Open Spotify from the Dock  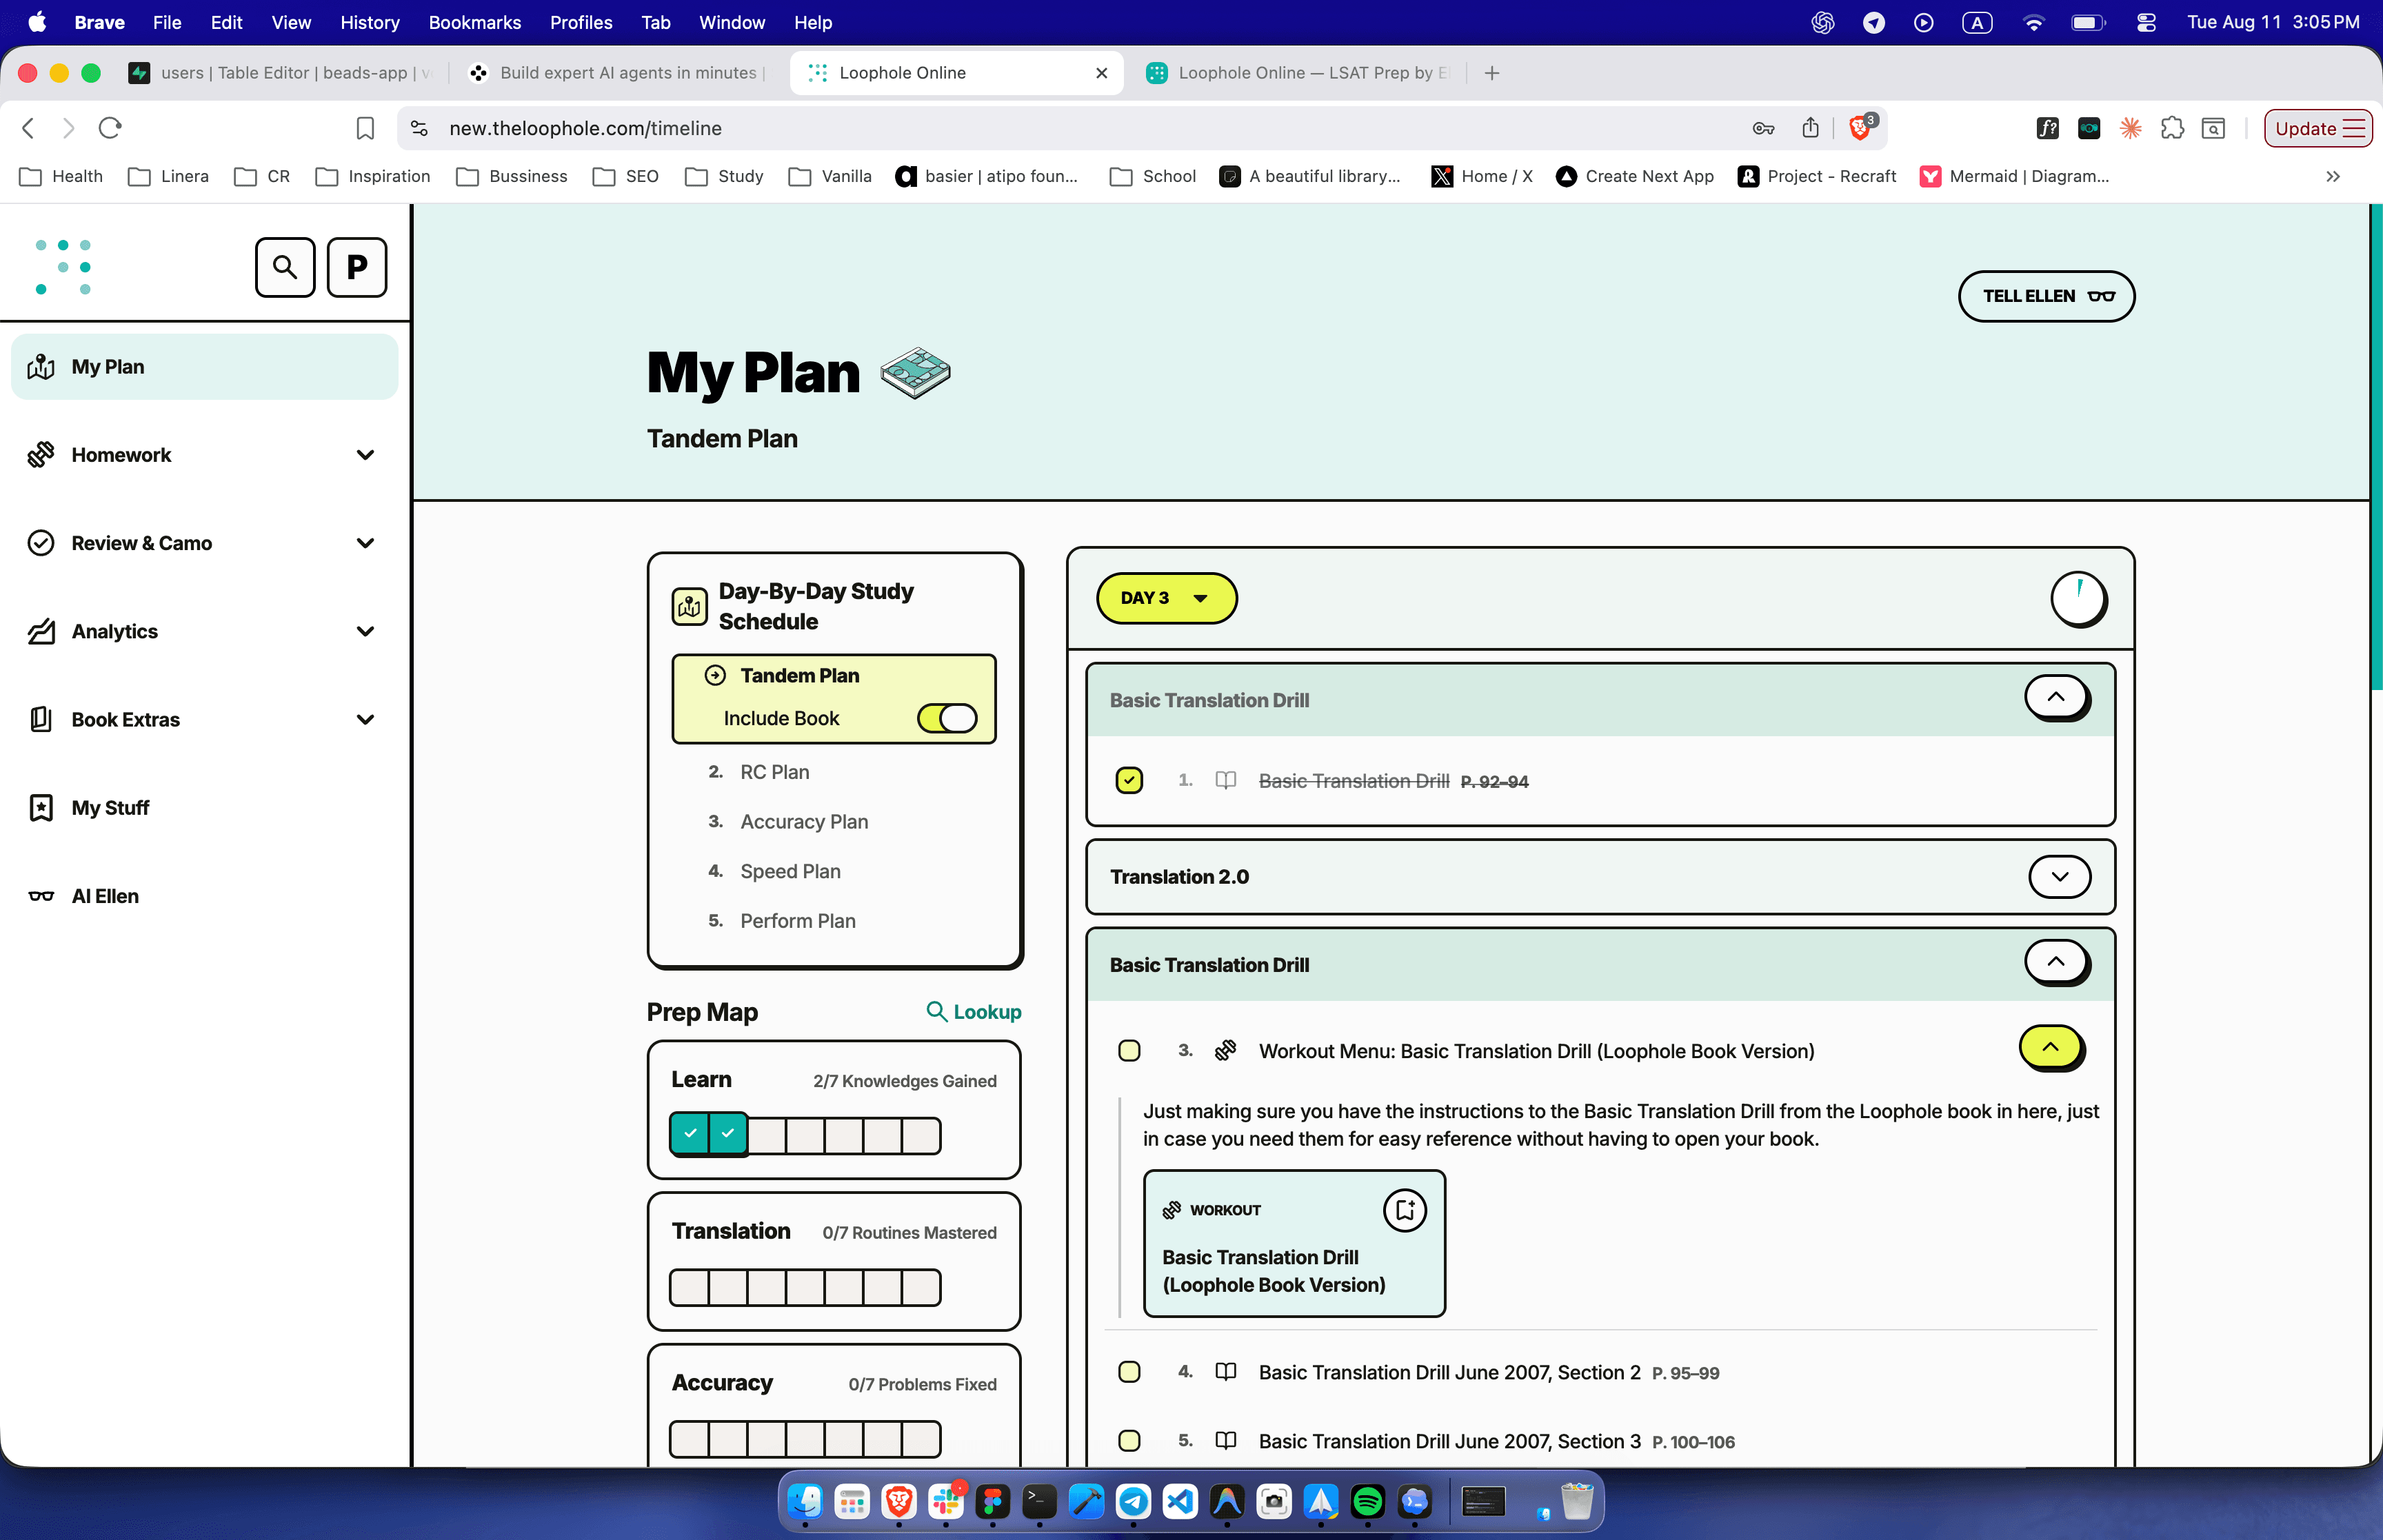pyautogui.click(x=1367, y=1501)
